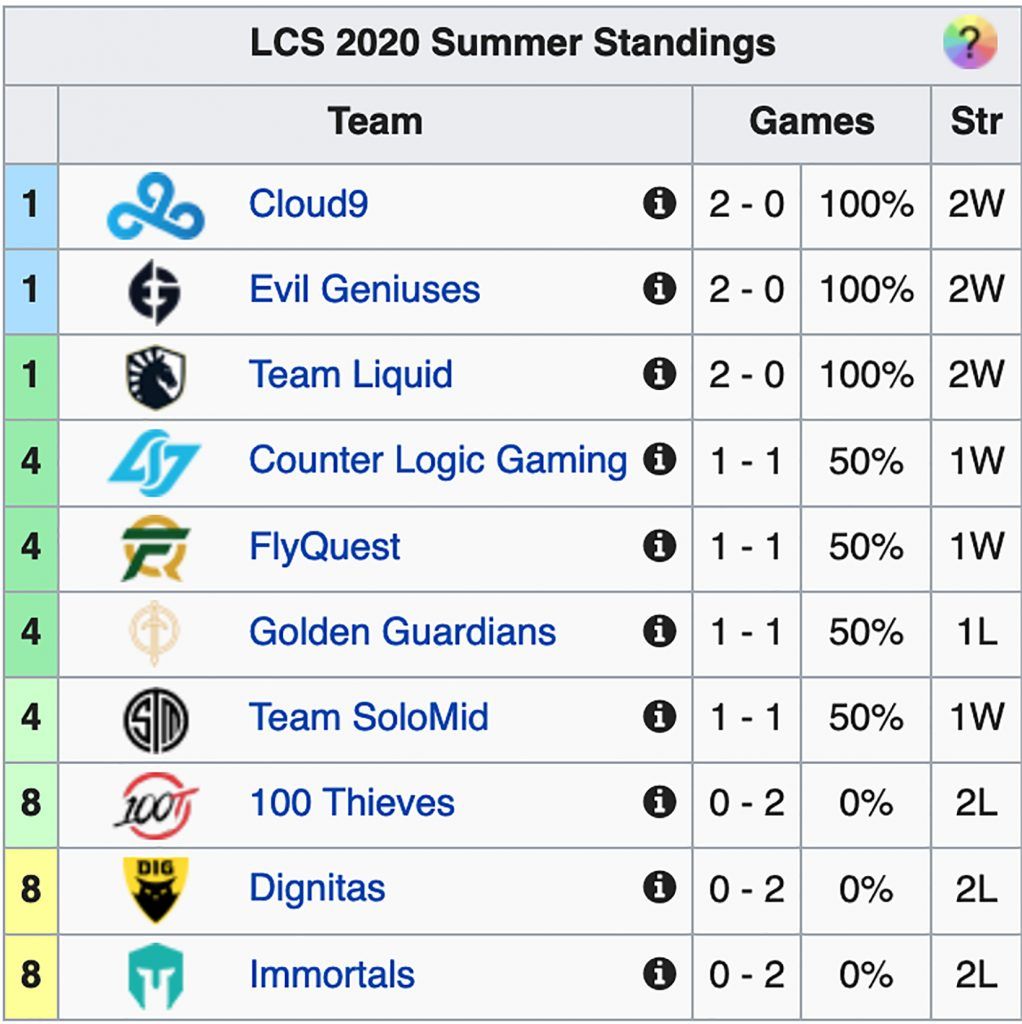Viewport: 1022px width, 1024px height.
Task: Open the info icon beside FlyQuest
Action: [658, 546]
